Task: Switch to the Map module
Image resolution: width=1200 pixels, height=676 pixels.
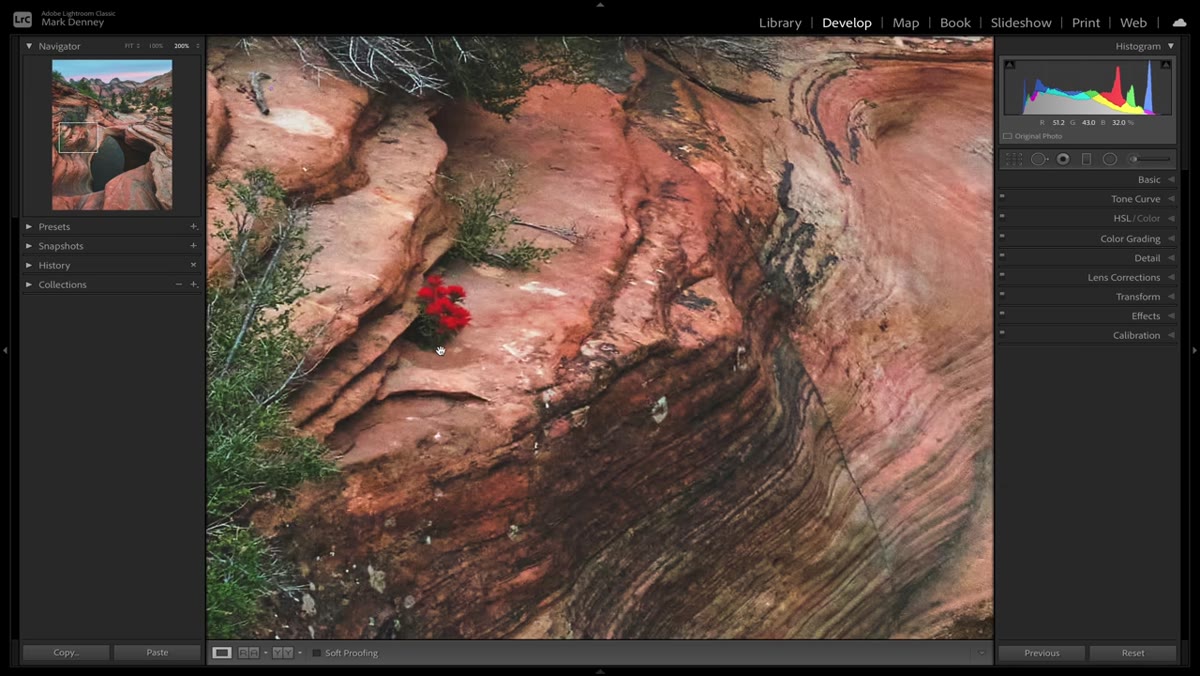Action: [906, 22]
